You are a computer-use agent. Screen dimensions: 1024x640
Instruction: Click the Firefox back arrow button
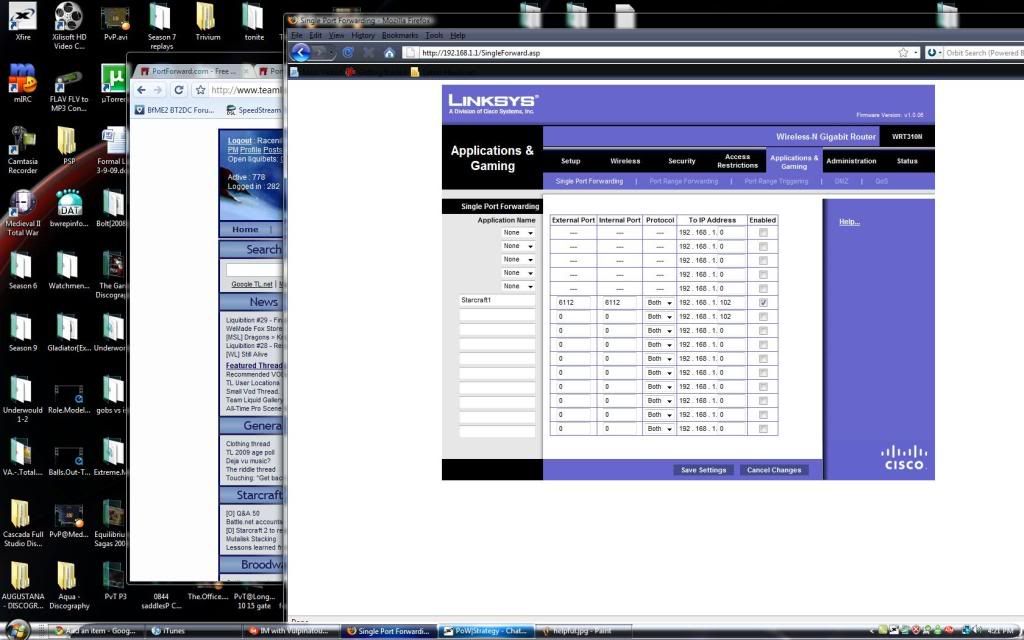click(300, 52)
